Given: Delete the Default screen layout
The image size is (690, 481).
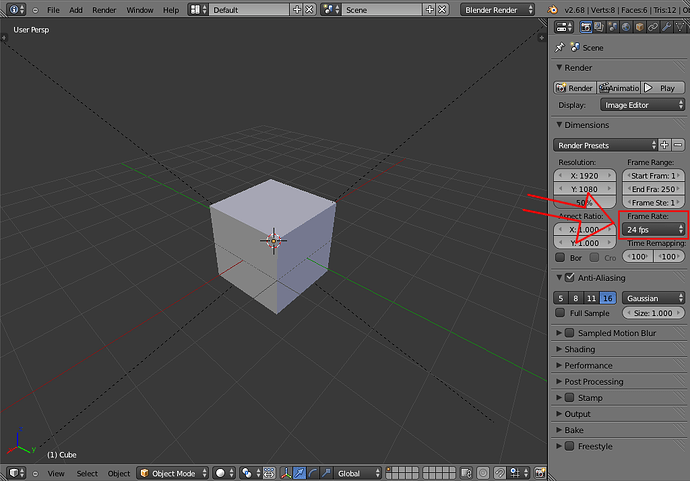Looking at the screenshot, I should [310, 10].
